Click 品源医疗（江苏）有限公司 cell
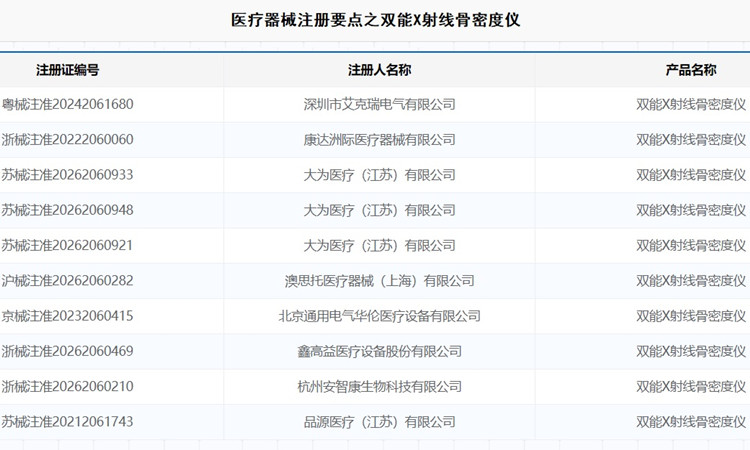The height and width of the screenshot is (450, 750). [379, 422]
